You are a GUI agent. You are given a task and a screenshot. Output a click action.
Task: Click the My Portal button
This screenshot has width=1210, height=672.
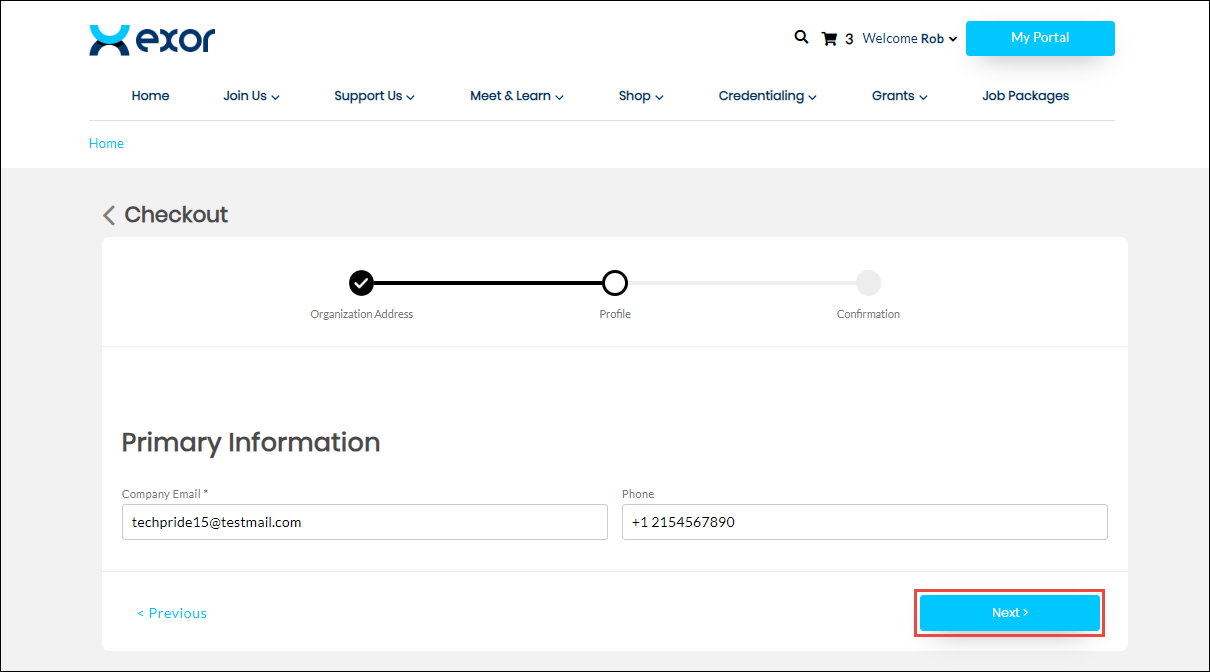[1040, 38]
